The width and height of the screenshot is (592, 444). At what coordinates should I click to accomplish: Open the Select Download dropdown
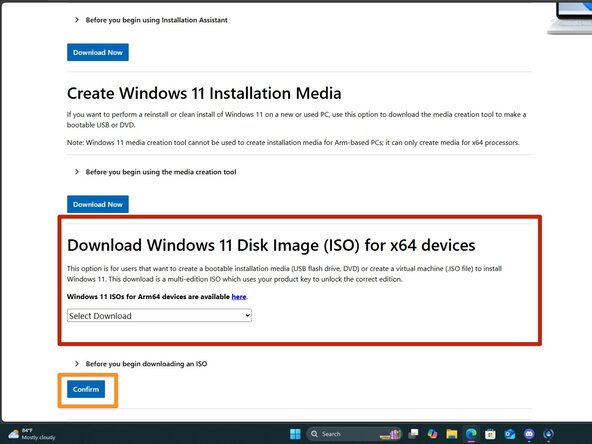(159, 316)
